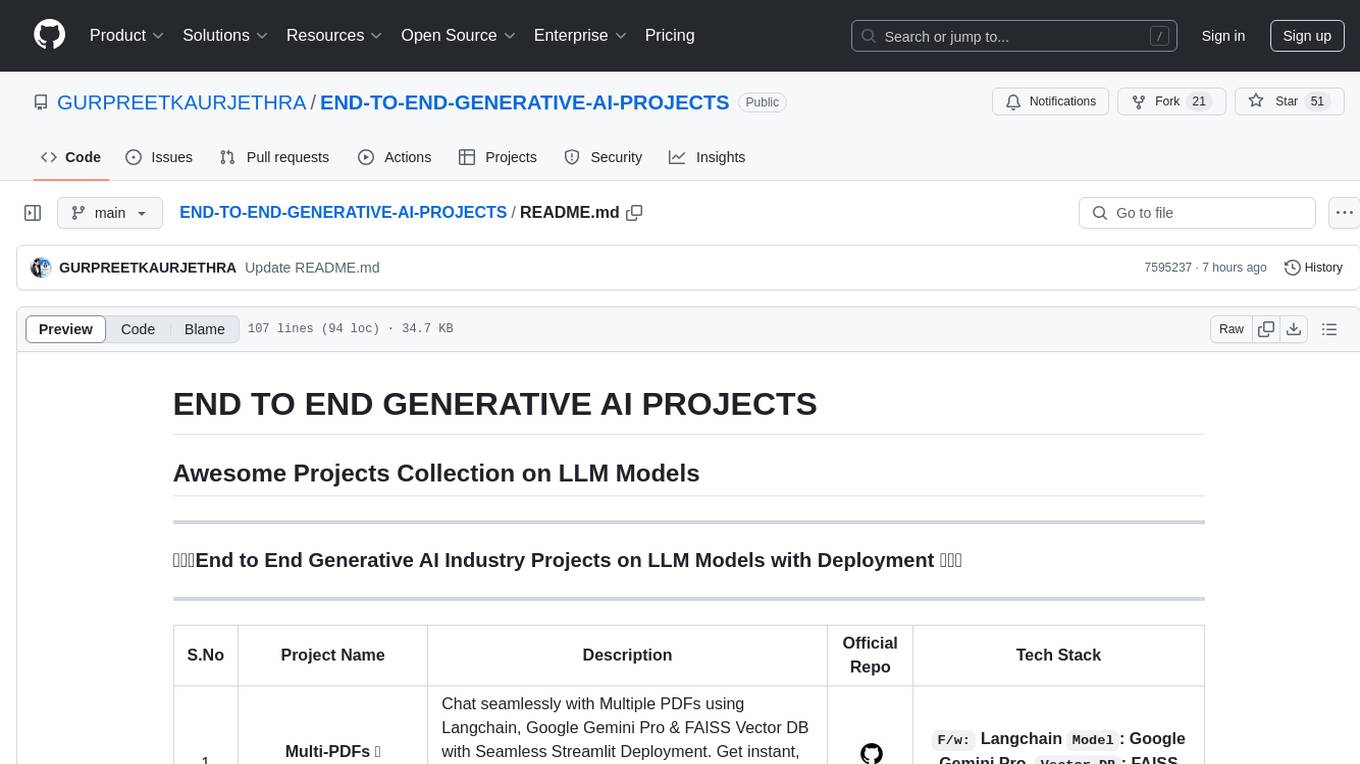The image size is (1360, 764).
Task: Click the '107 lines (94 loc) · 34.7 KB' text
Action: click(x=350, y=329)
